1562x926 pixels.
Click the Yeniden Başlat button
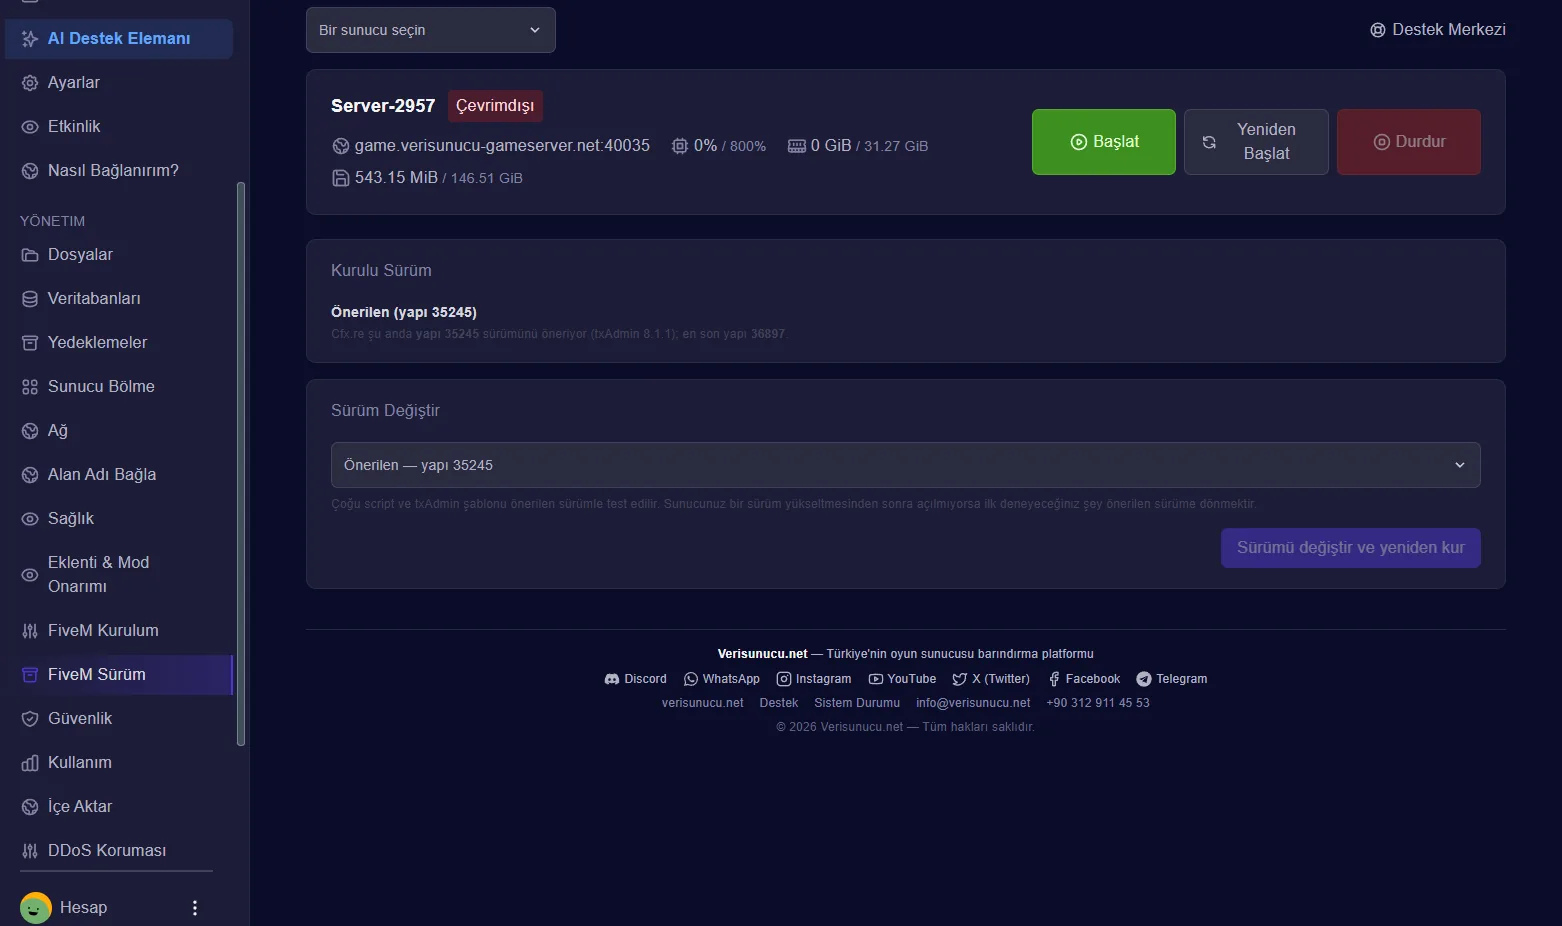(1256, 142)
